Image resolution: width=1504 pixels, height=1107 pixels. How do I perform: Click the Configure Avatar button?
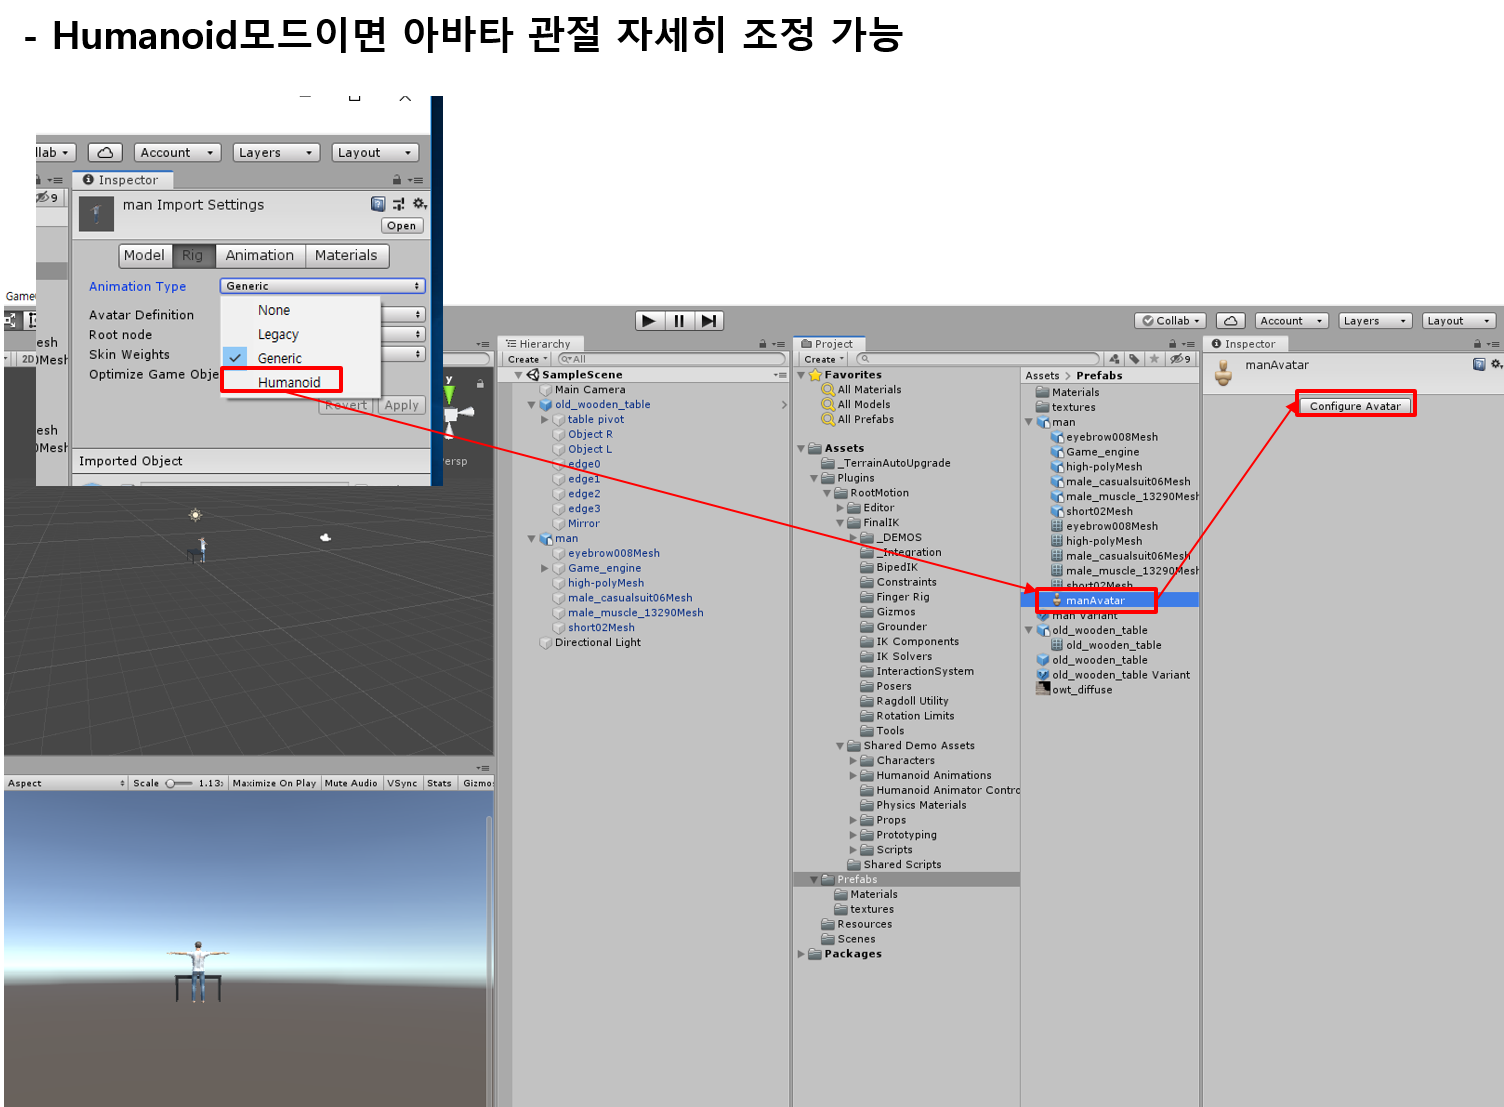point(1355,405)
